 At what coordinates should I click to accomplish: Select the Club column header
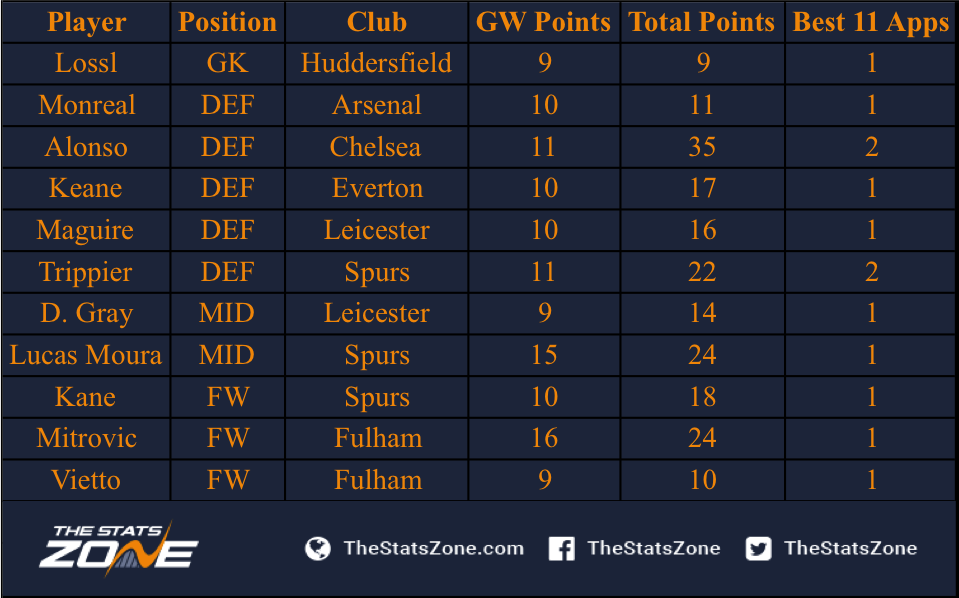coord(377,22)
